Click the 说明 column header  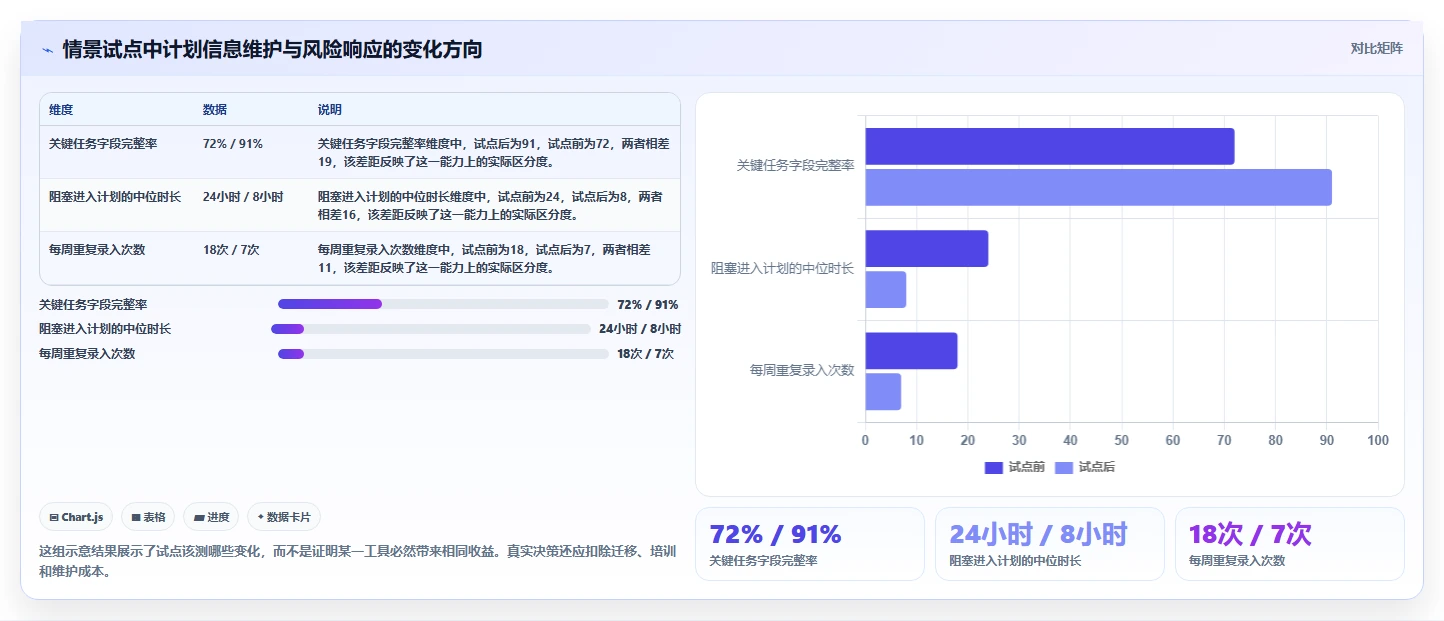coord(330,109)
